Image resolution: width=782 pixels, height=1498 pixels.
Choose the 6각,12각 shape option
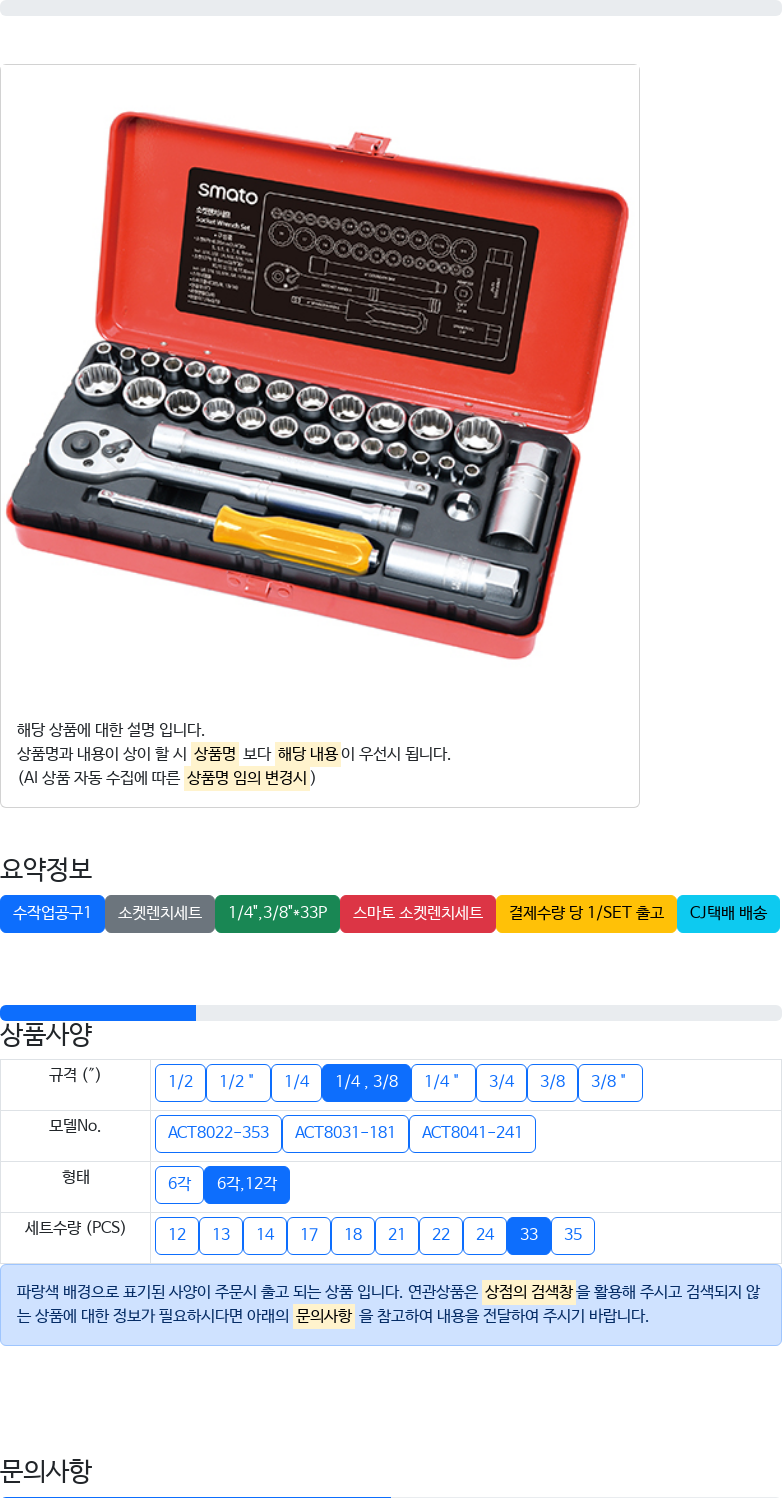[x=247, y=1185]
